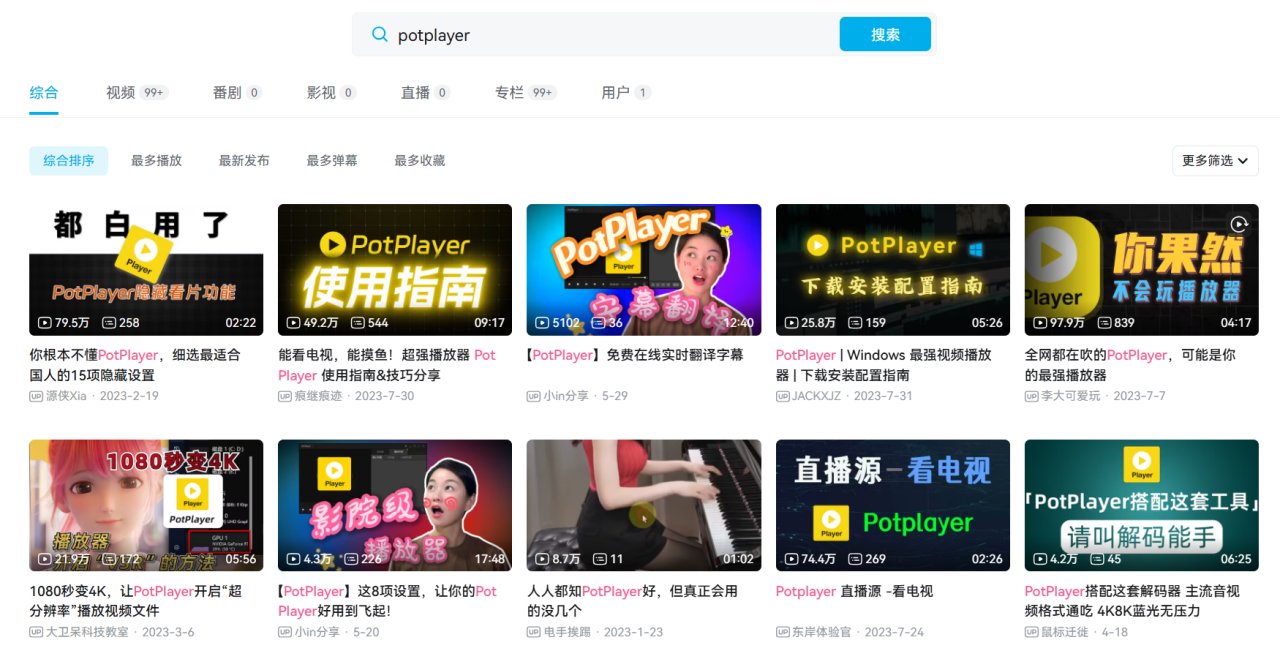Click play count icon showing 74.4万
Image resolution: width=1280 pixels, height=659 pixels.
point(791,559)
